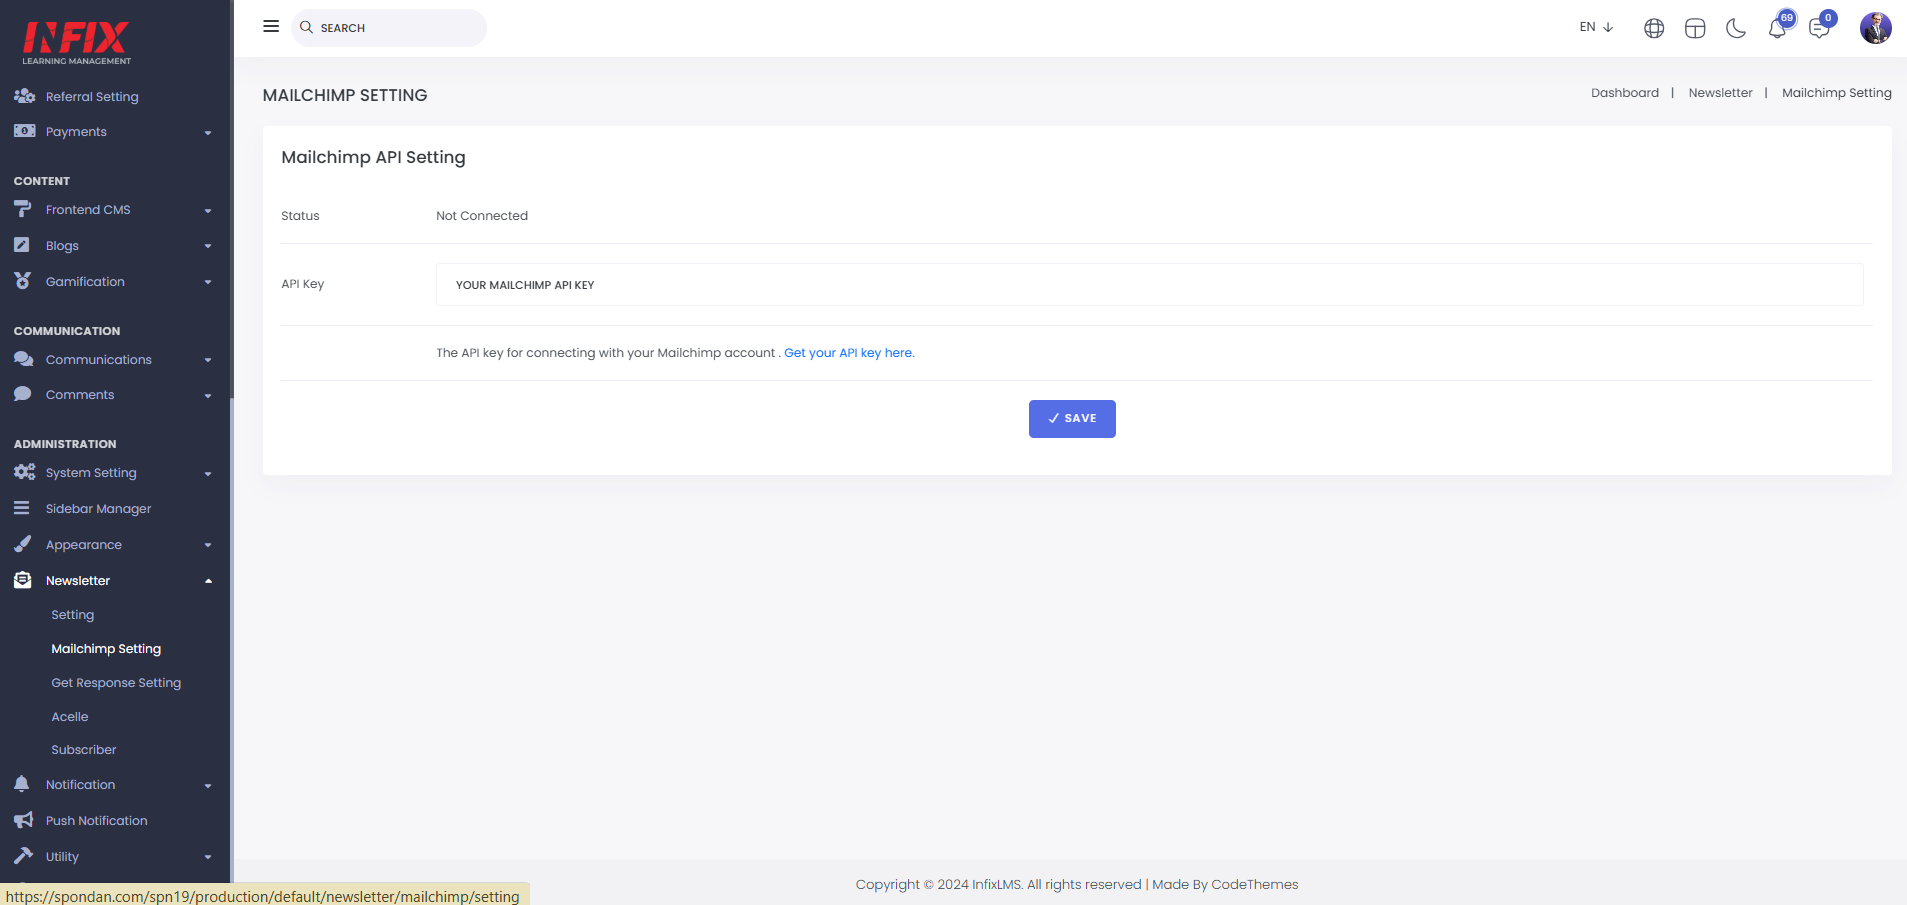Click the Notification bell sidebar icon
This screenshot has height=905, width=1907.
[x=22, y=784]
